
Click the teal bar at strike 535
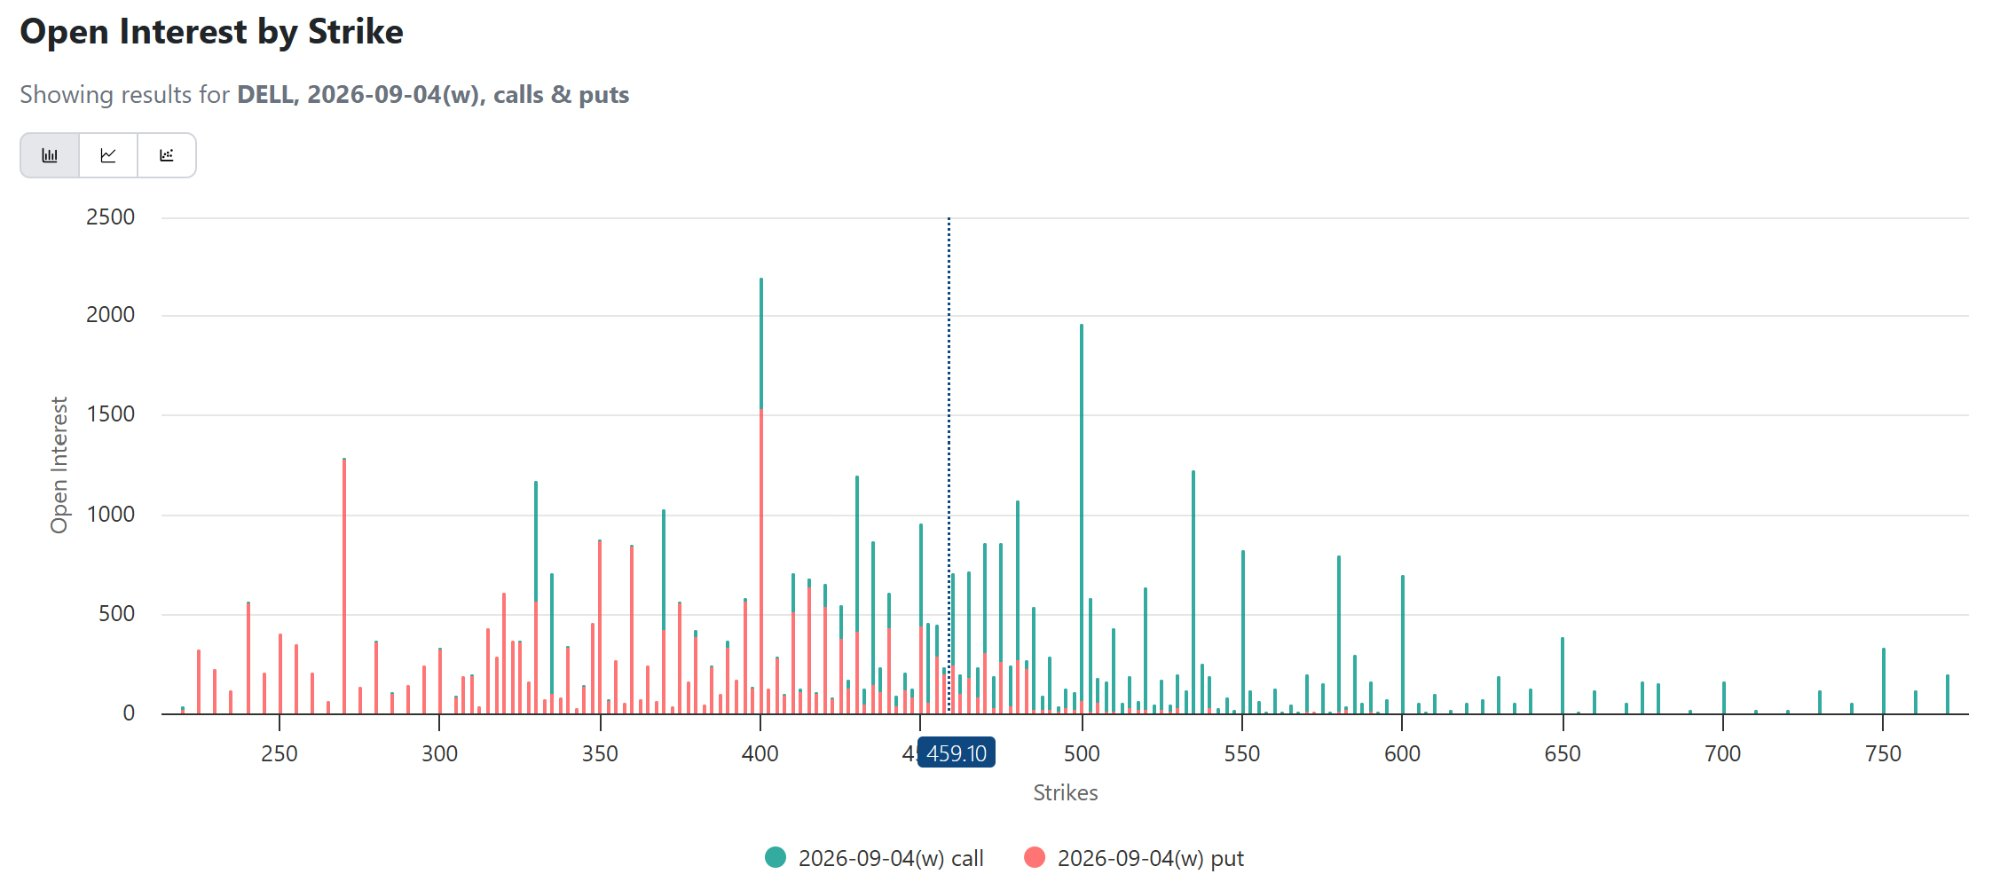(x=1193, y=592)
